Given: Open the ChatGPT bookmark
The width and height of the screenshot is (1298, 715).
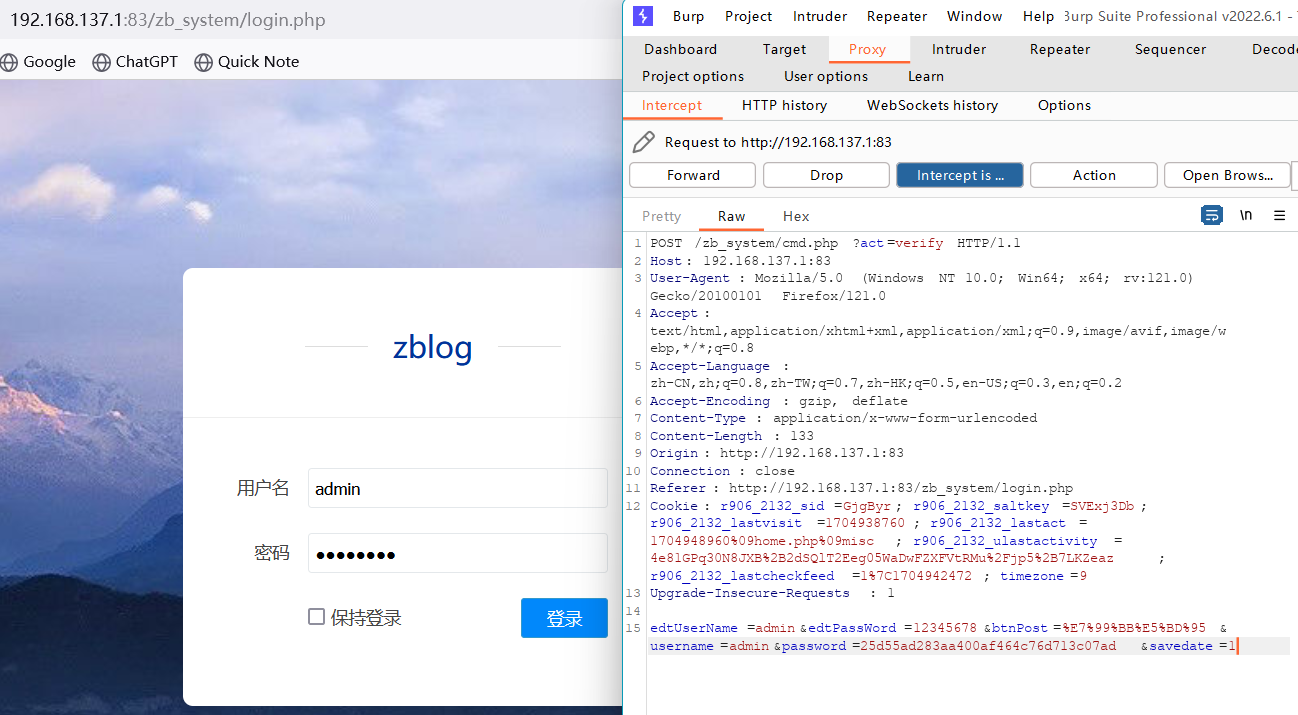Looking at the screenshot, I should coord(135,62).
